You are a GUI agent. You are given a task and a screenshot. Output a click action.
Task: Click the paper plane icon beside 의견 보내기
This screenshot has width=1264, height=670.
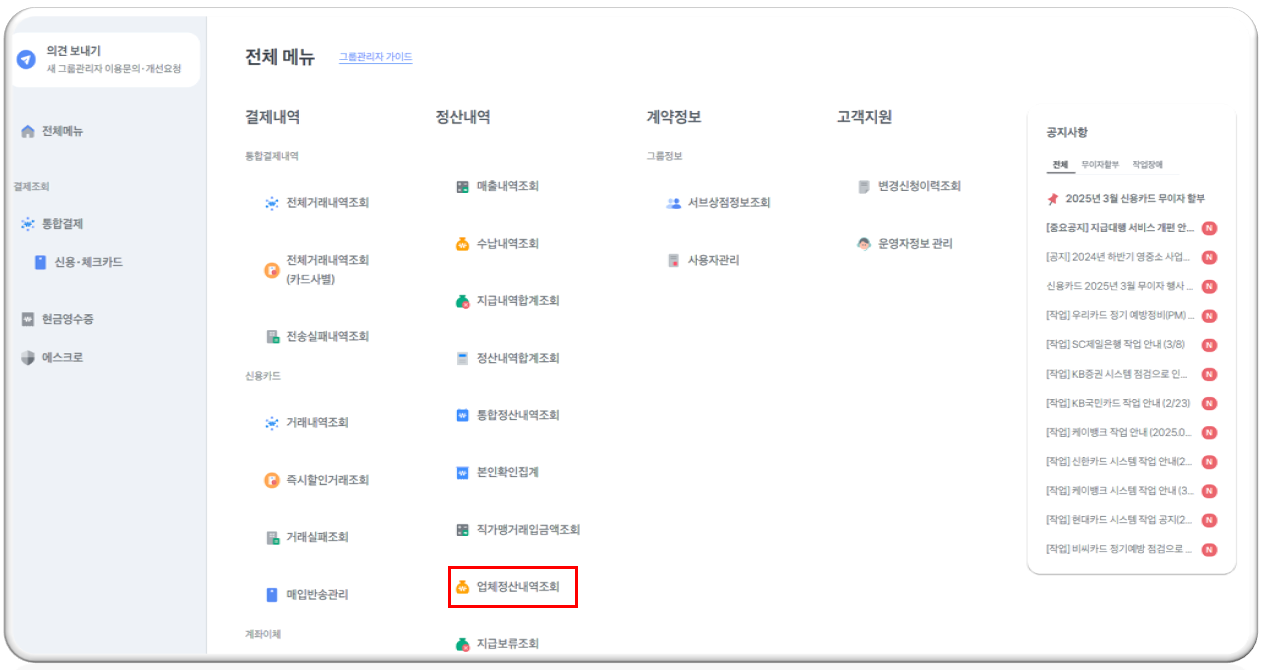26,59
